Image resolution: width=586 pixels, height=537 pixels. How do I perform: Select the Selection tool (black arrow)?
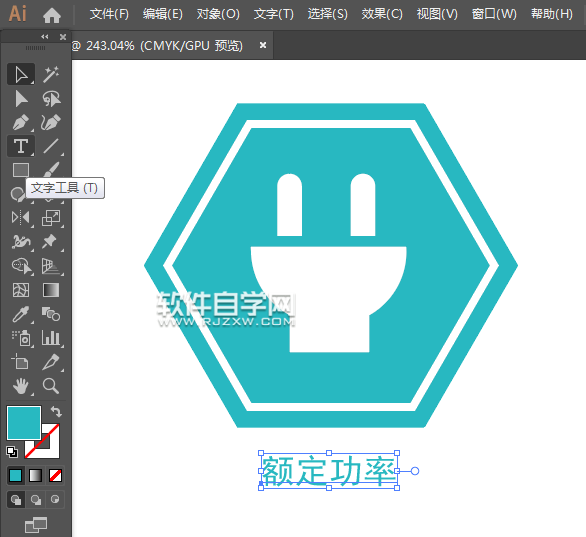pos(21,74)
